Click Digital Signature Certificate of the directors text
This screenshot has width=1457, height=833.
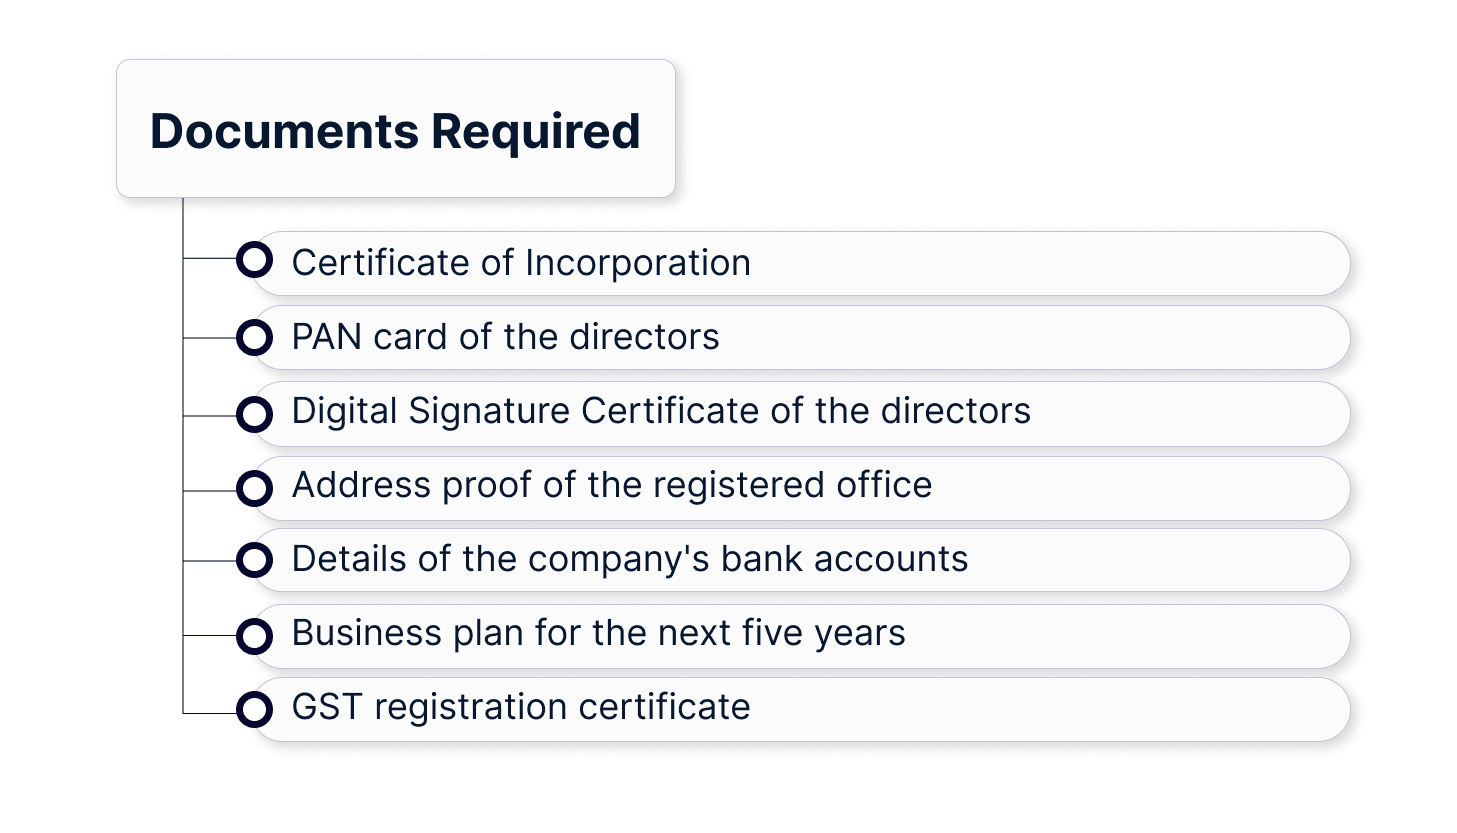pos(660,411)
